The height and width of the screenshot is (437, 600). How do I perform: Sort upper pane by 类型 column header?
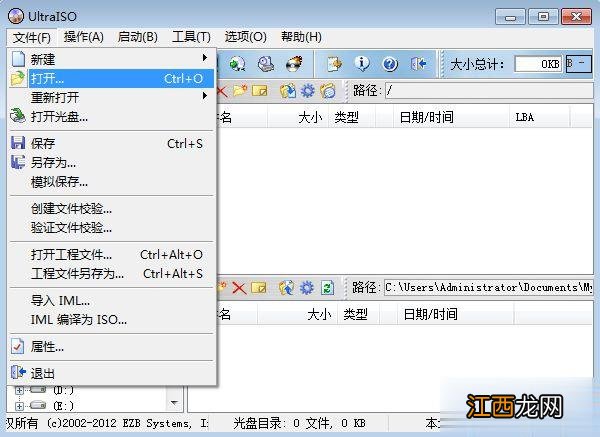point(352,117)
